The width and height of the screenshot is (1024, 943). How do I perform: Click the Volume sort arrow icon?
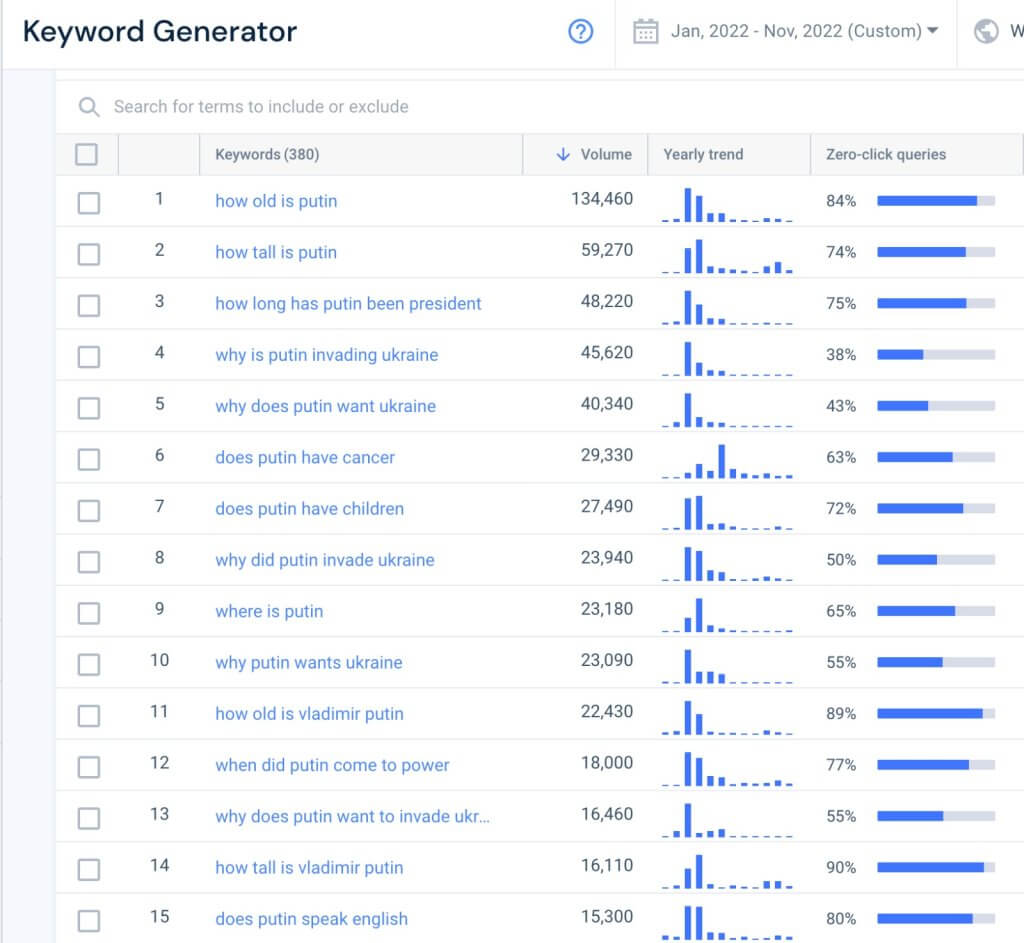(563, 154)
